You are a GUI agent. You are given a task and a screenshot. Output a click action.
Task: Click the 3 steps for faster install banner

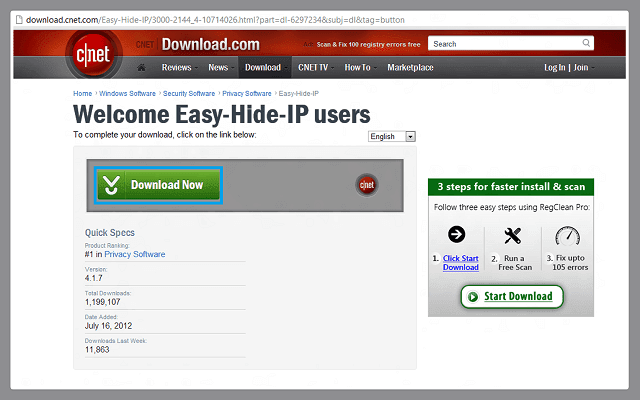pyautogui.click(x=511, y=187)
